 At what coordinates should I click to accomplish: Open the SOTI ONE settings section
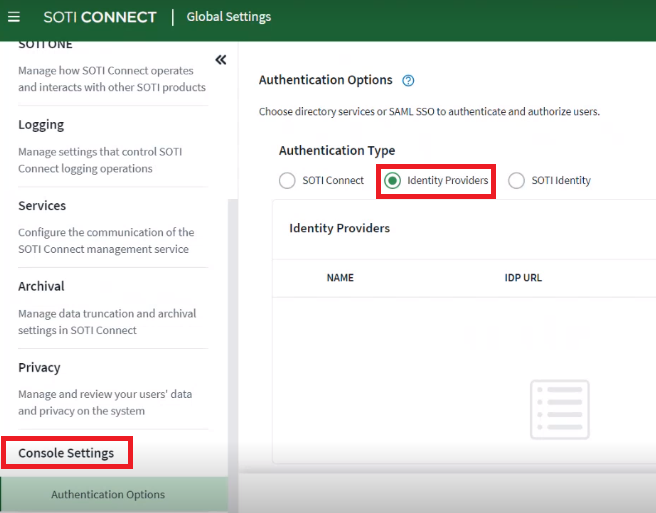[x=45, y=45]
